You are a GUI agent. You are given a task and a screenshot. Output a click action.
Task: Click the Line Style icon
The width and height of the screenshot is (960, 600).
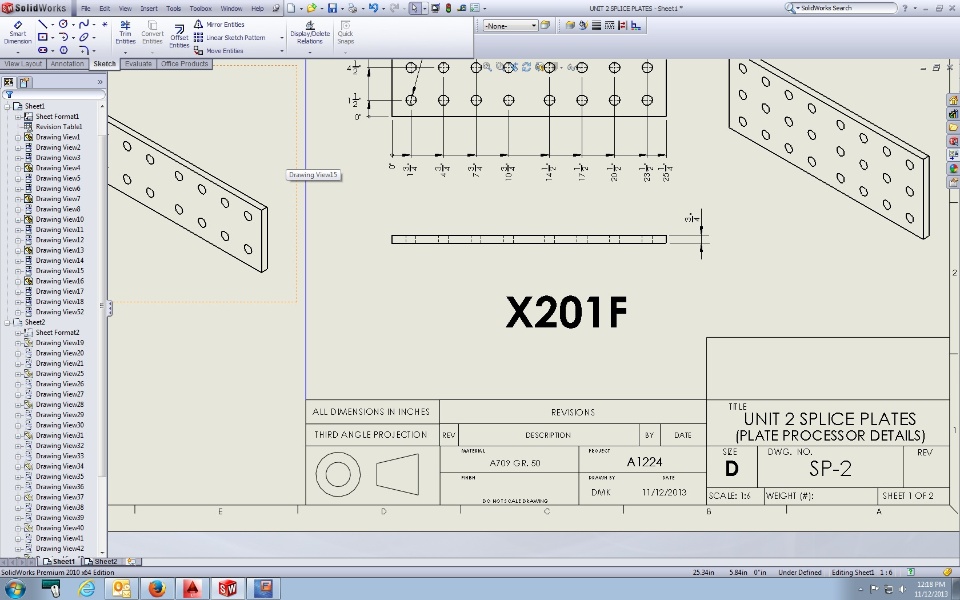click(609, 25)
